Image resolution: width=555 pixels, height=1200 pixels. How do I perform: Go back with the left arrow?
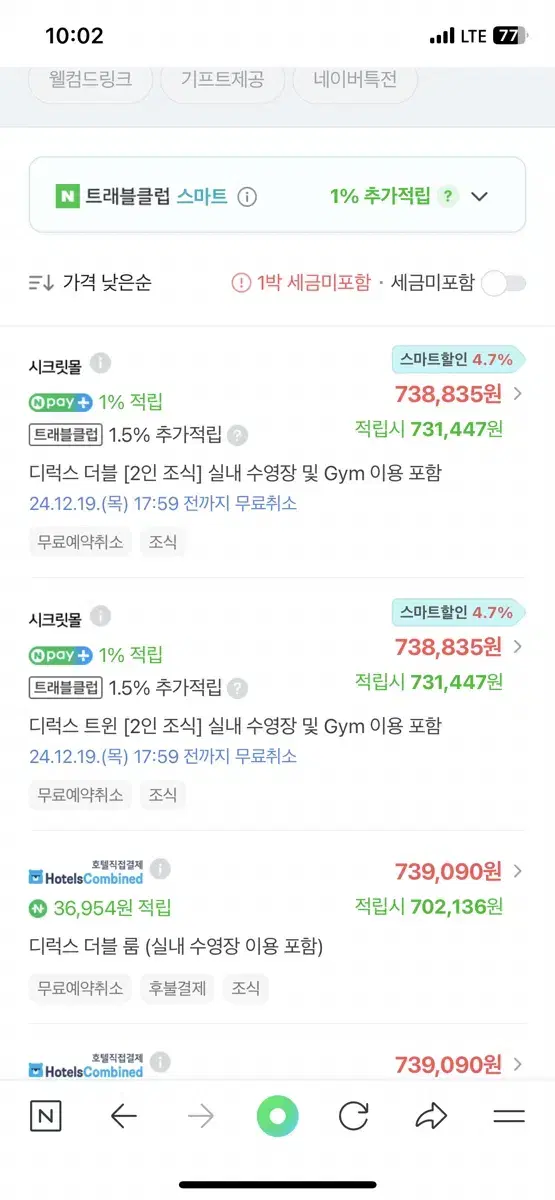pos(124,1116)
